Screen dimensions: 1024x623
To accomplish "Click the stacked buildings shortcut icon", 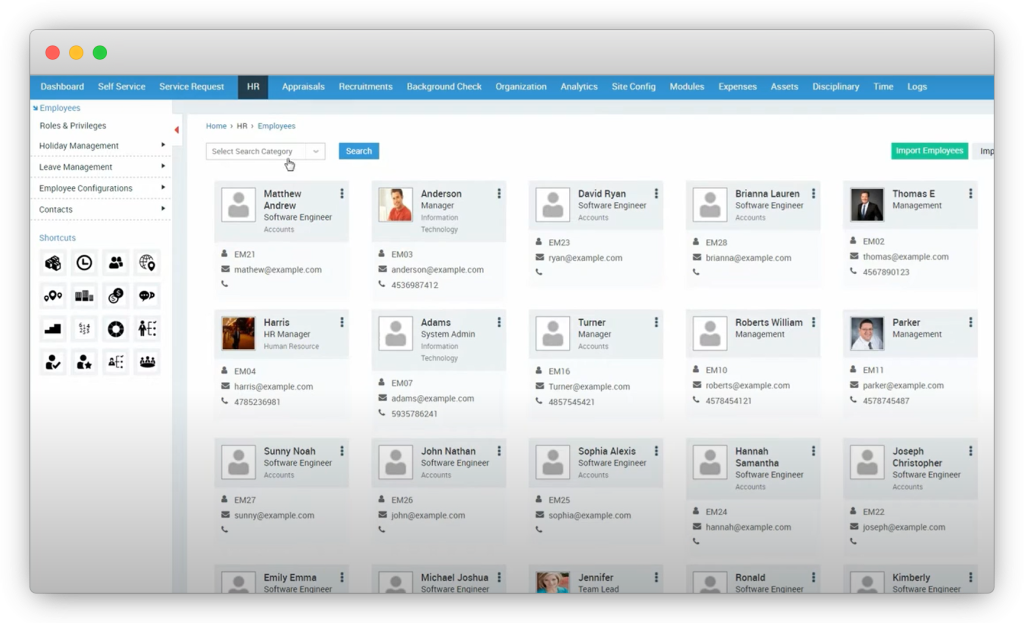I will coord(84,295).
